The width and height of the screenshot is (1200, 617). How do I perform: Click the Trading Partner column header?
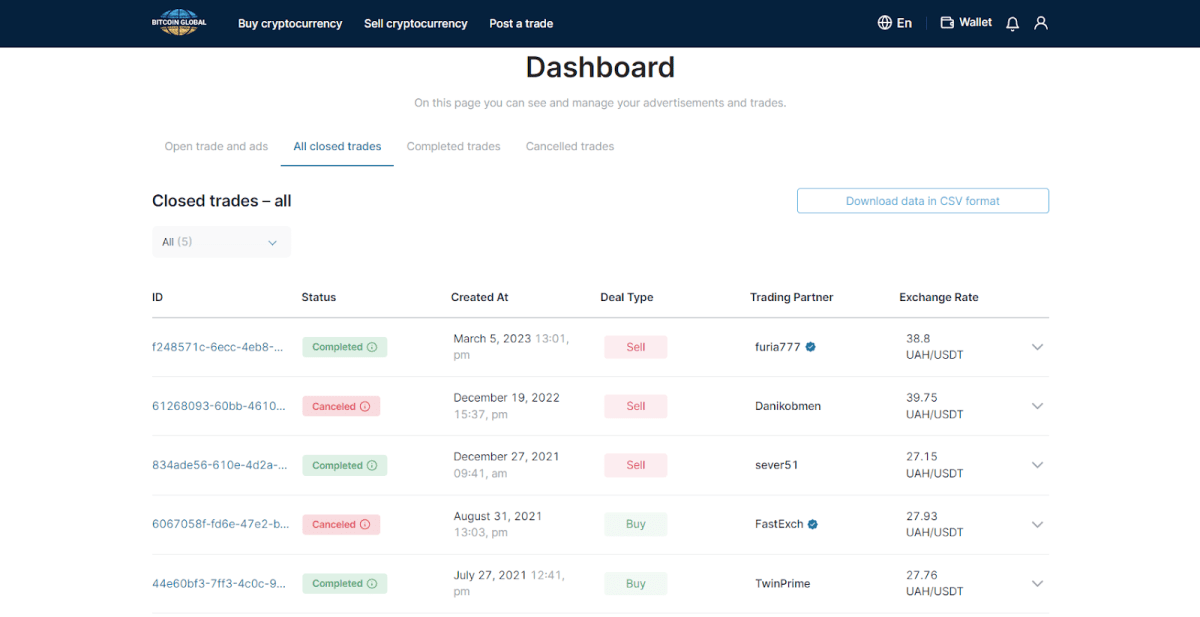[791, 297]
